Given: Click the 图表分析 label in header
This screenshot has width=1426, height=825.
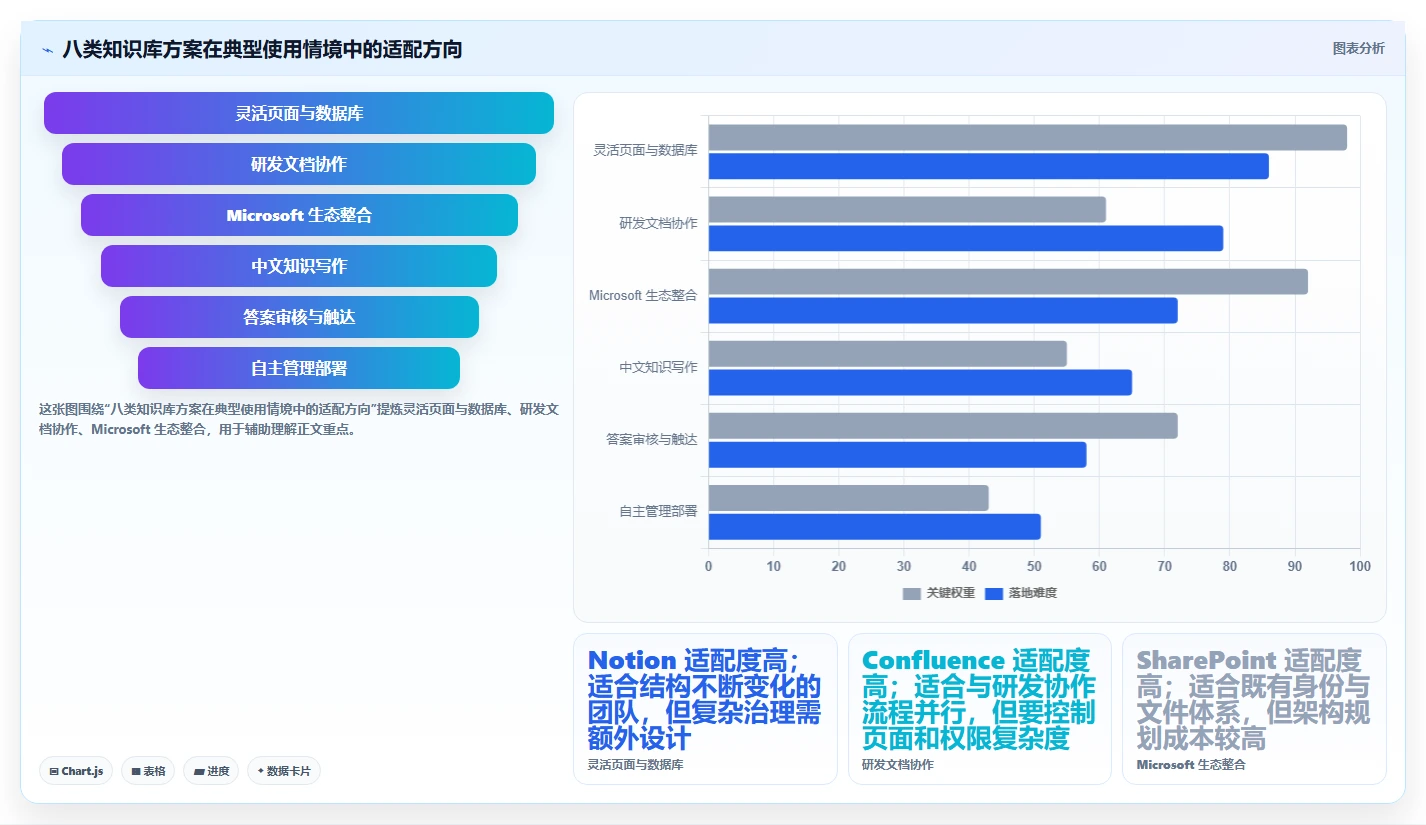Looking at the screenshot, I should point(1358,48).
